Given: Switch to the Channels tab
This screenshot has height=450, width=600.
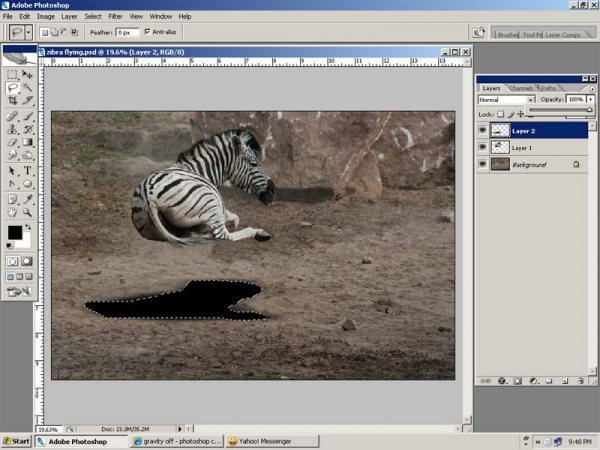Looking at the screenshot, I should point(521,88).
